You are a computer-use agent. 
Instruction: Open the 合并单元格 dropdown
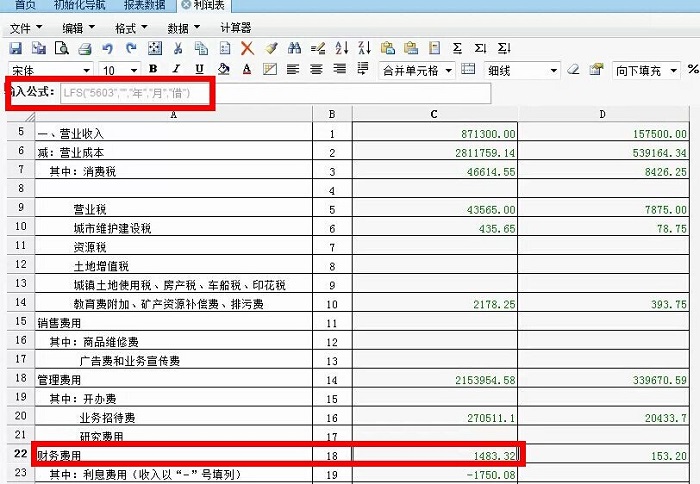pyautogui.click(x=449, y=71)
